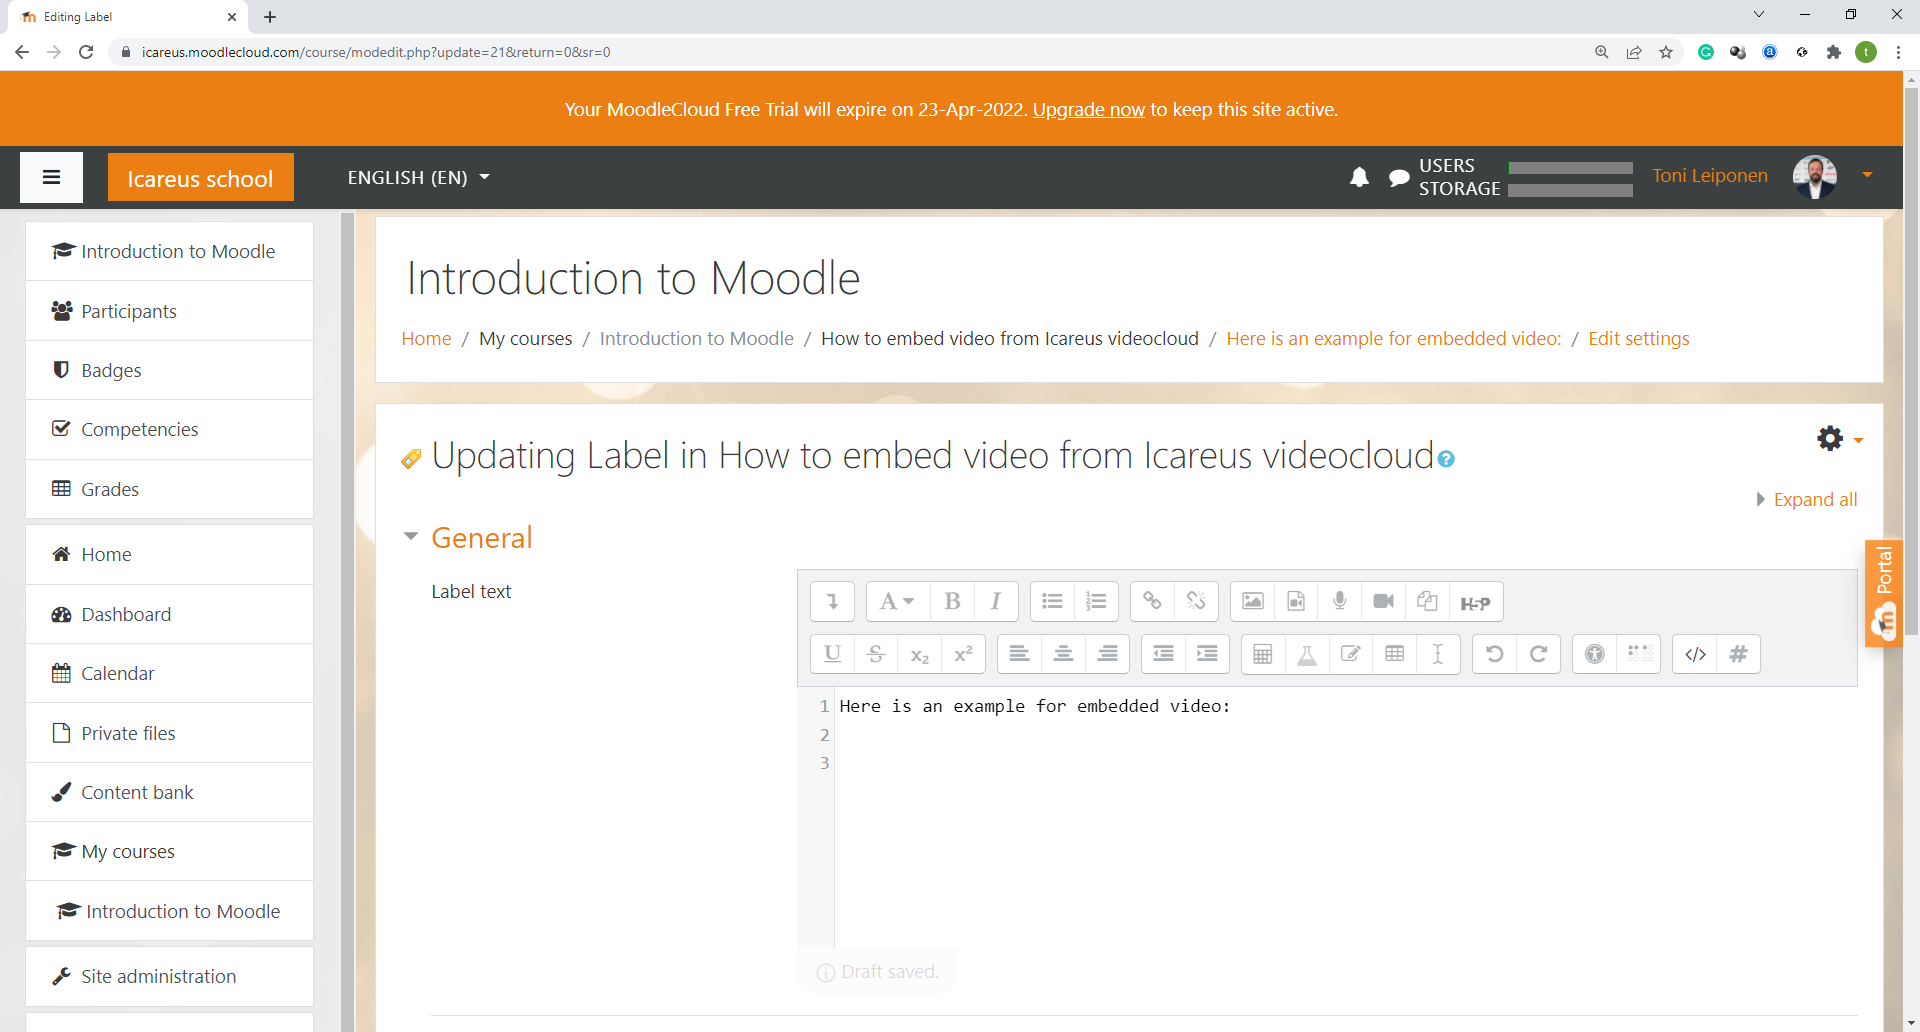Click the record audio microphone icon
The image size is (1920, 1032).
[x=1340, y=601]
